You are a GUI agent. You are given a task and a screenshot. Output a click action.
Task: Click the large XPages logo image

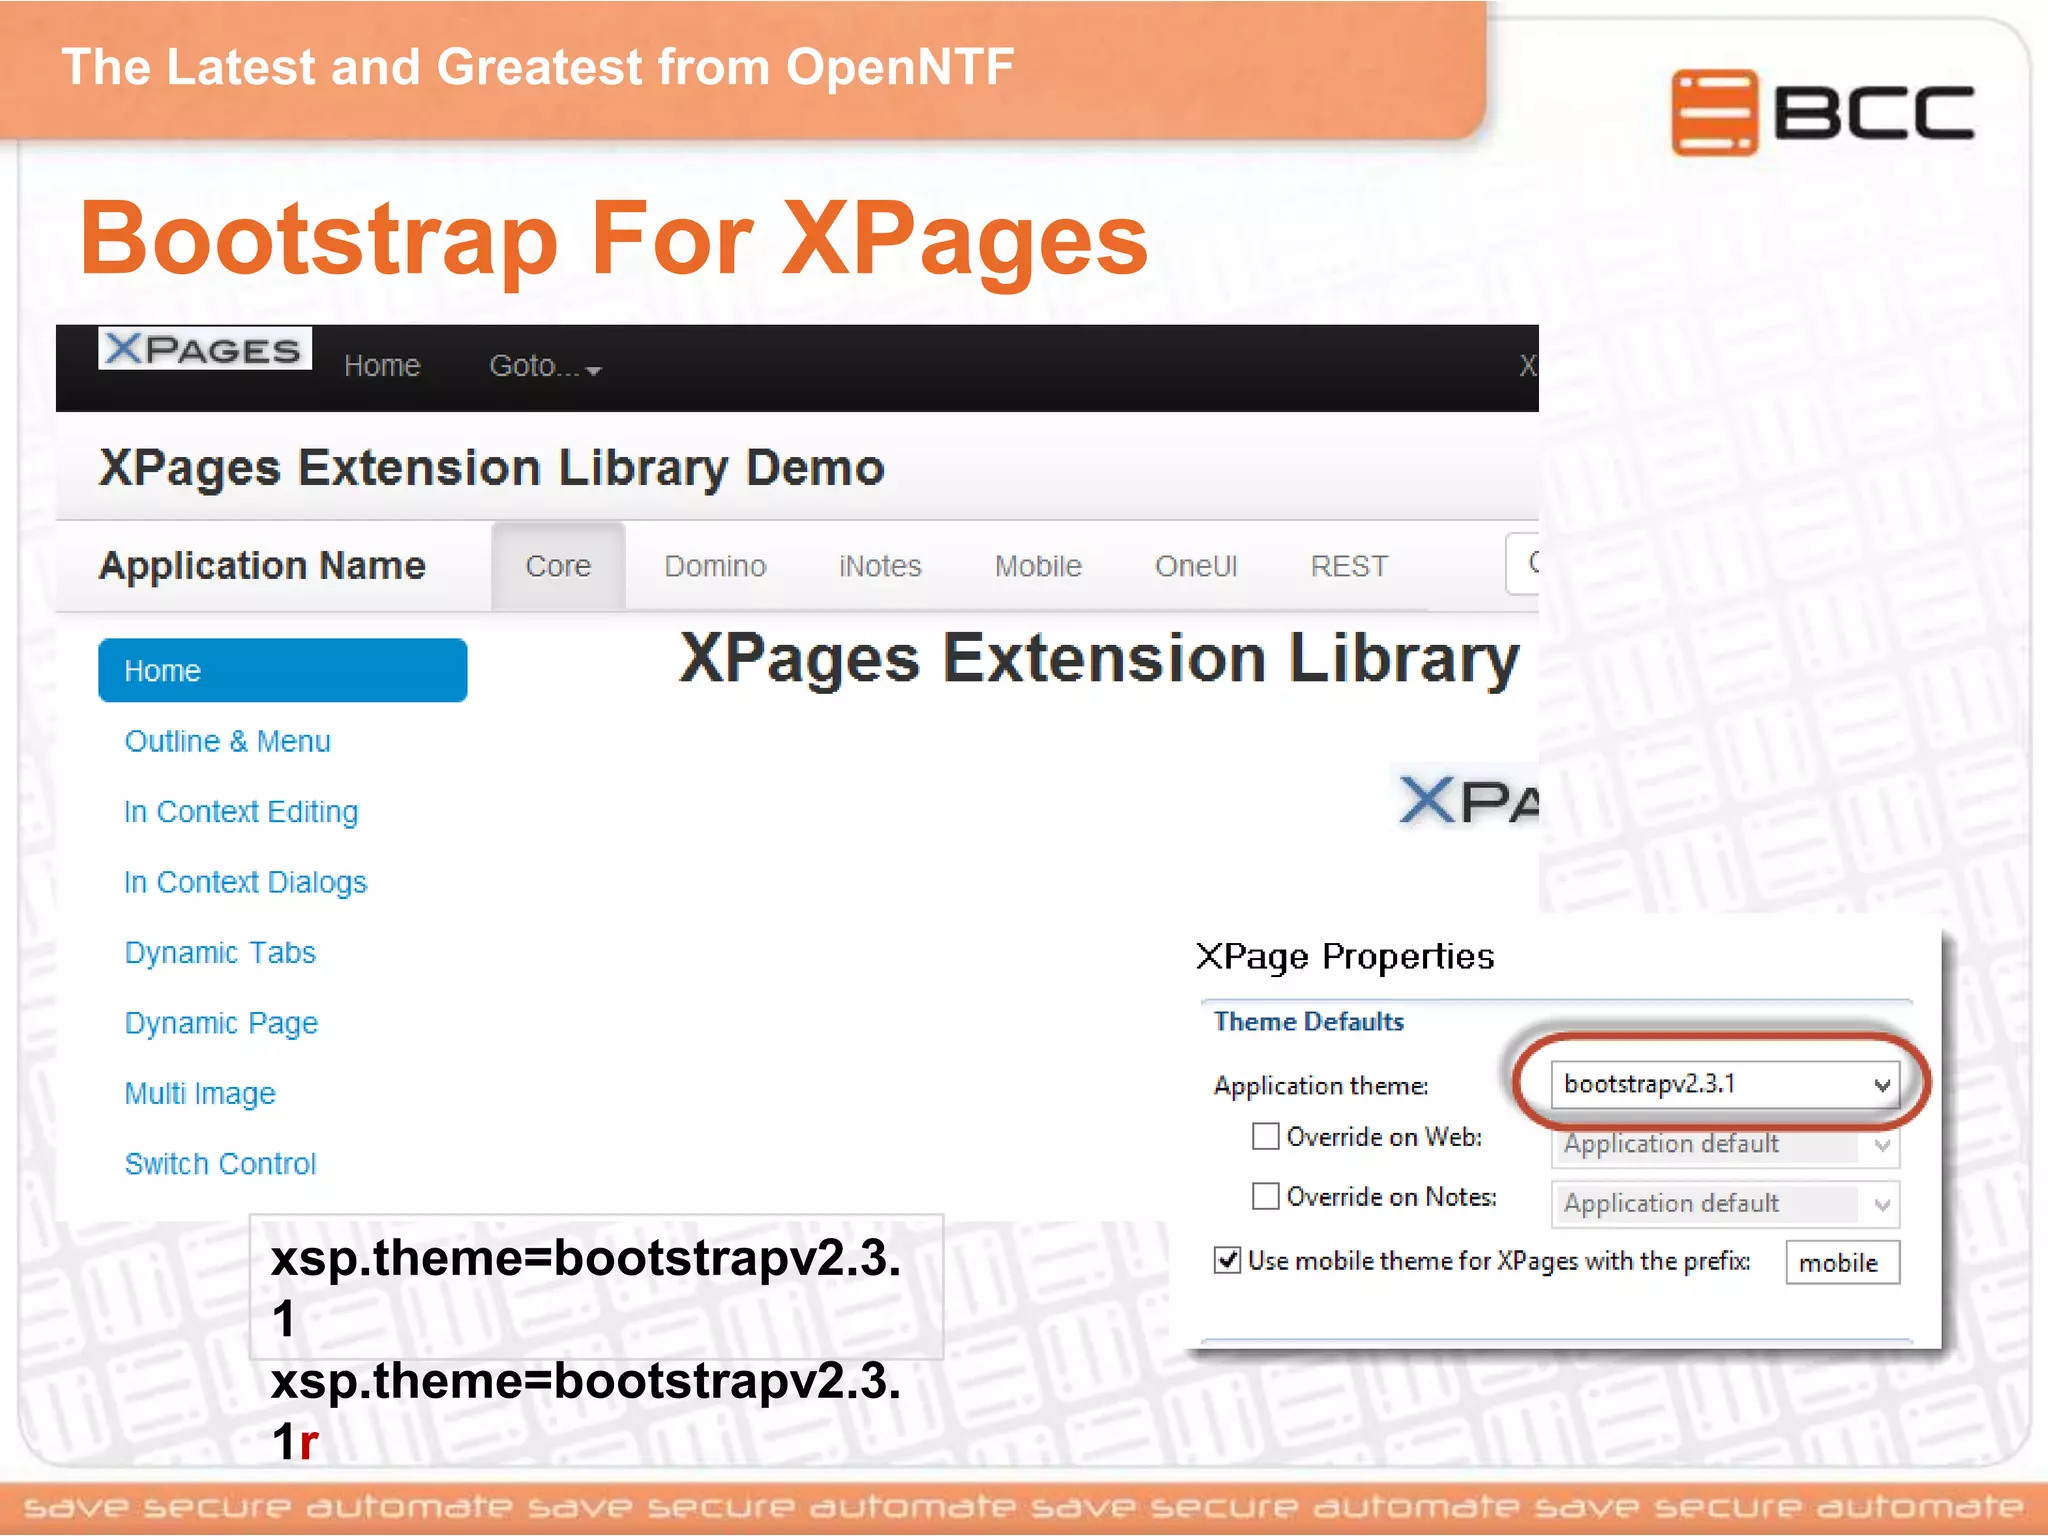1467,800
